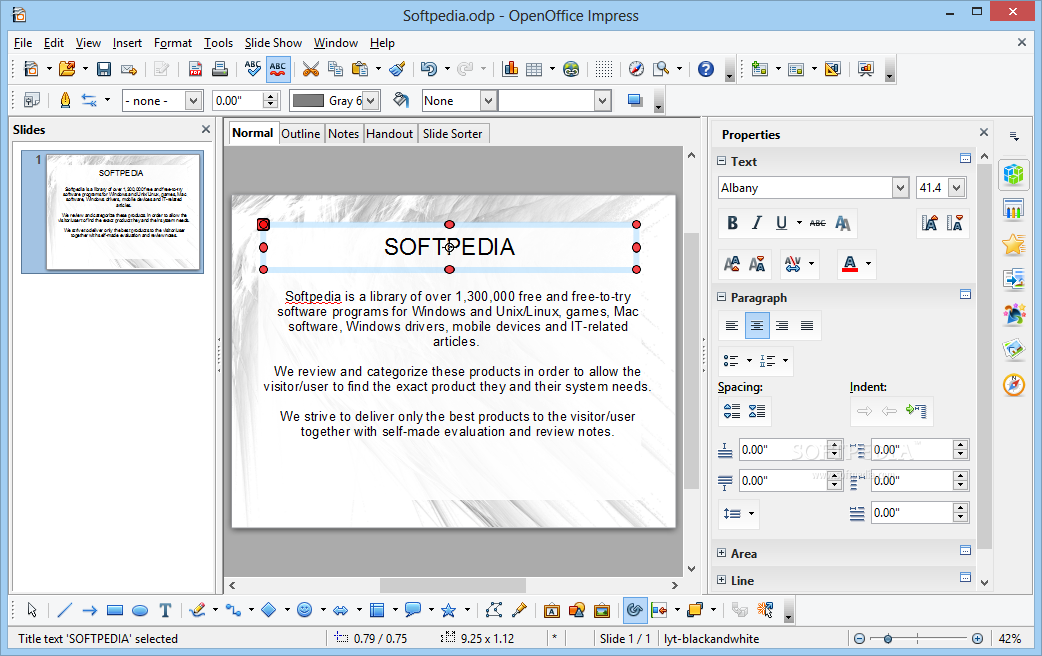Click the Save document icon
This screenshot has height=656, width=1042.
tap(104, 69)
